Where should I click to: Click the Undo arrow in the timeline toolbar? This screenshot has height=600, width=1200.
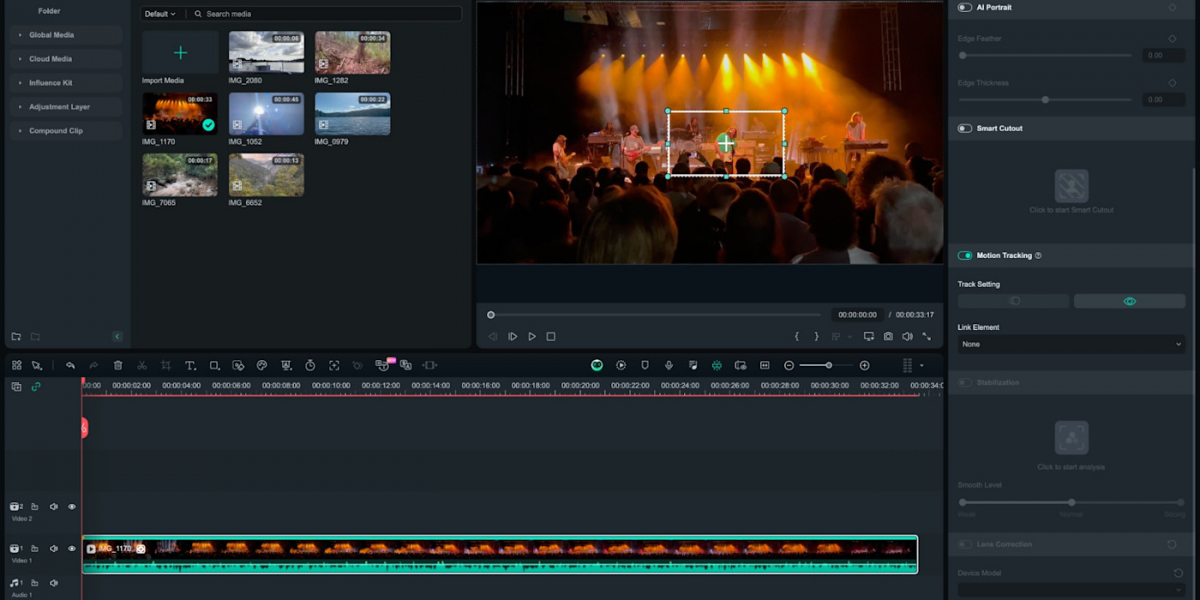click(x=70, y=366)
